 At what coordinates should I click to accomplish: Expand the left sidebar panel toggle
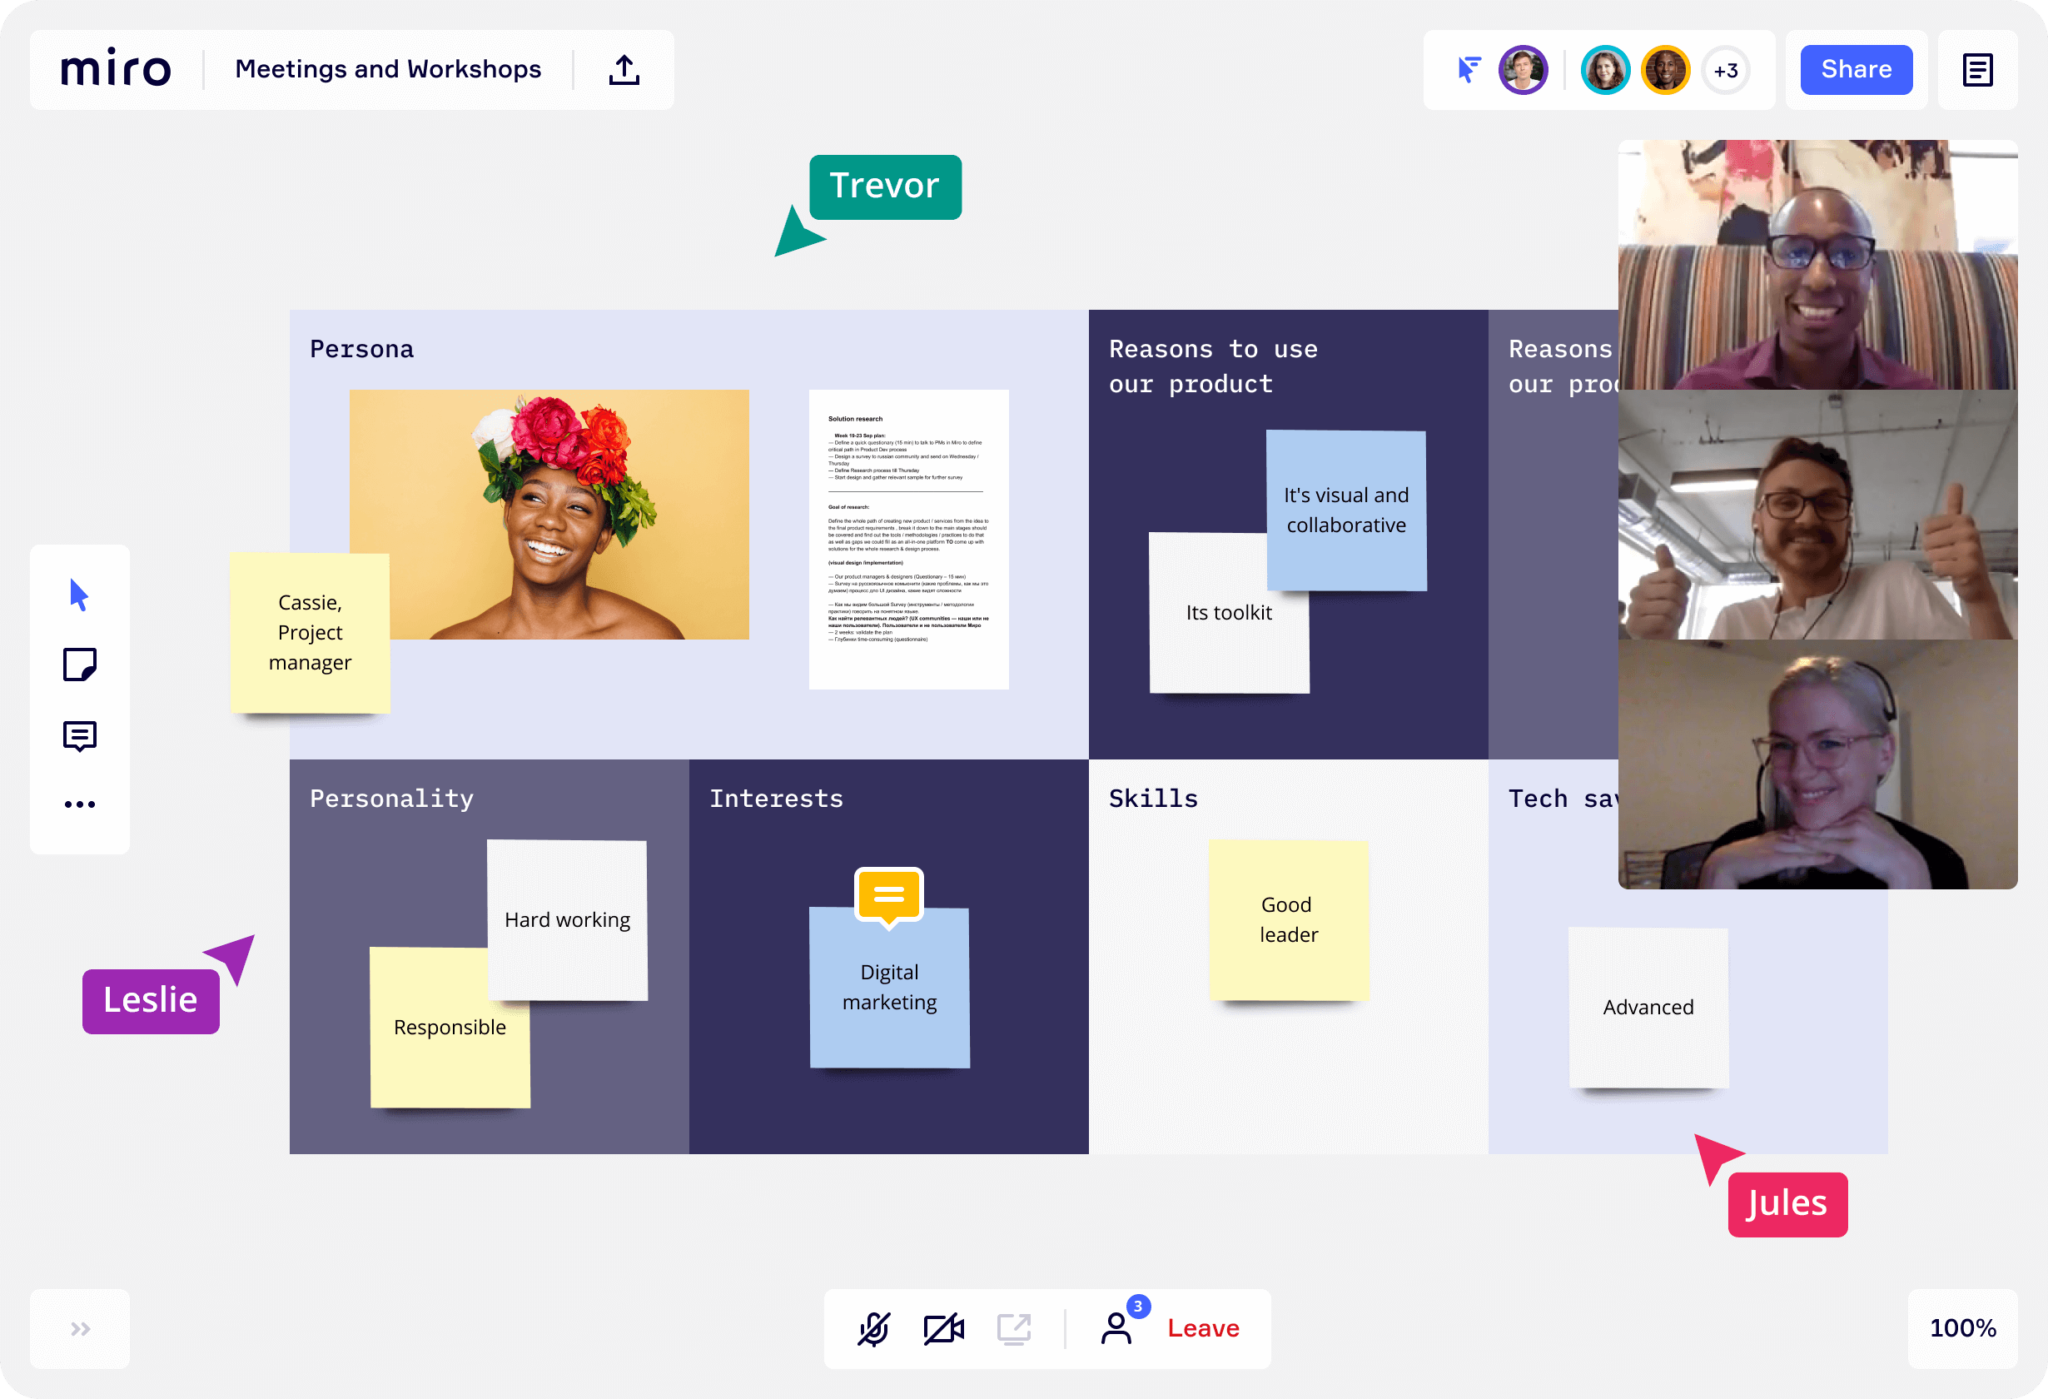(81, 1329)
